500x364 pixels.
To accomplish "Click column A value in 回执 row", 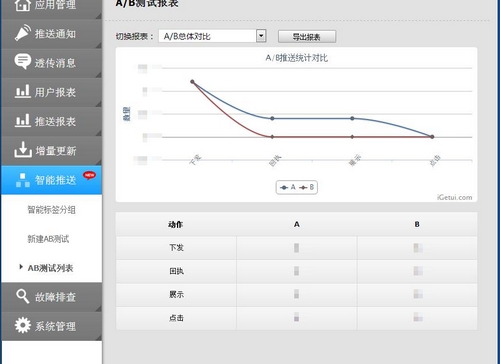I will tap(297, 271).
